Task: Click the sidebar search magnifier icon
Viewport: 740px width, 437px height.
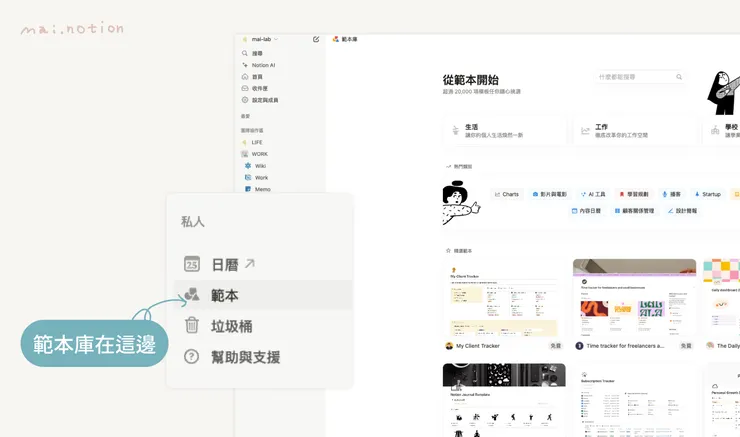Action: pyautogui.click(x=244, y=53)
